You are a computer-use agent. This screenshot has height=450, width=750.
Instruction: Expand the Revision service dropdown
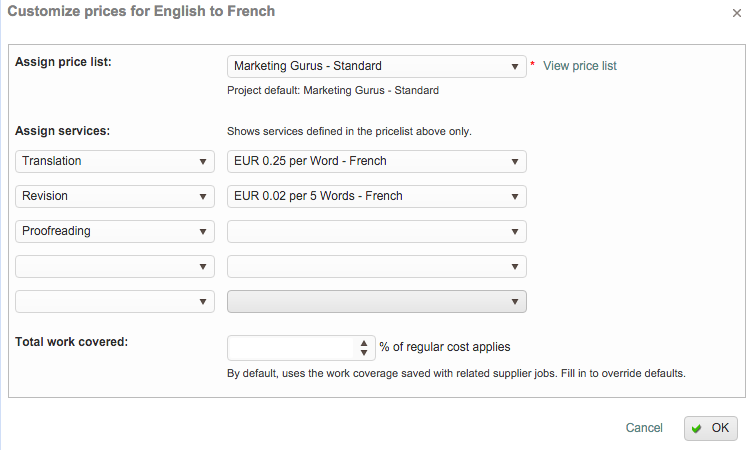point(115,196)
